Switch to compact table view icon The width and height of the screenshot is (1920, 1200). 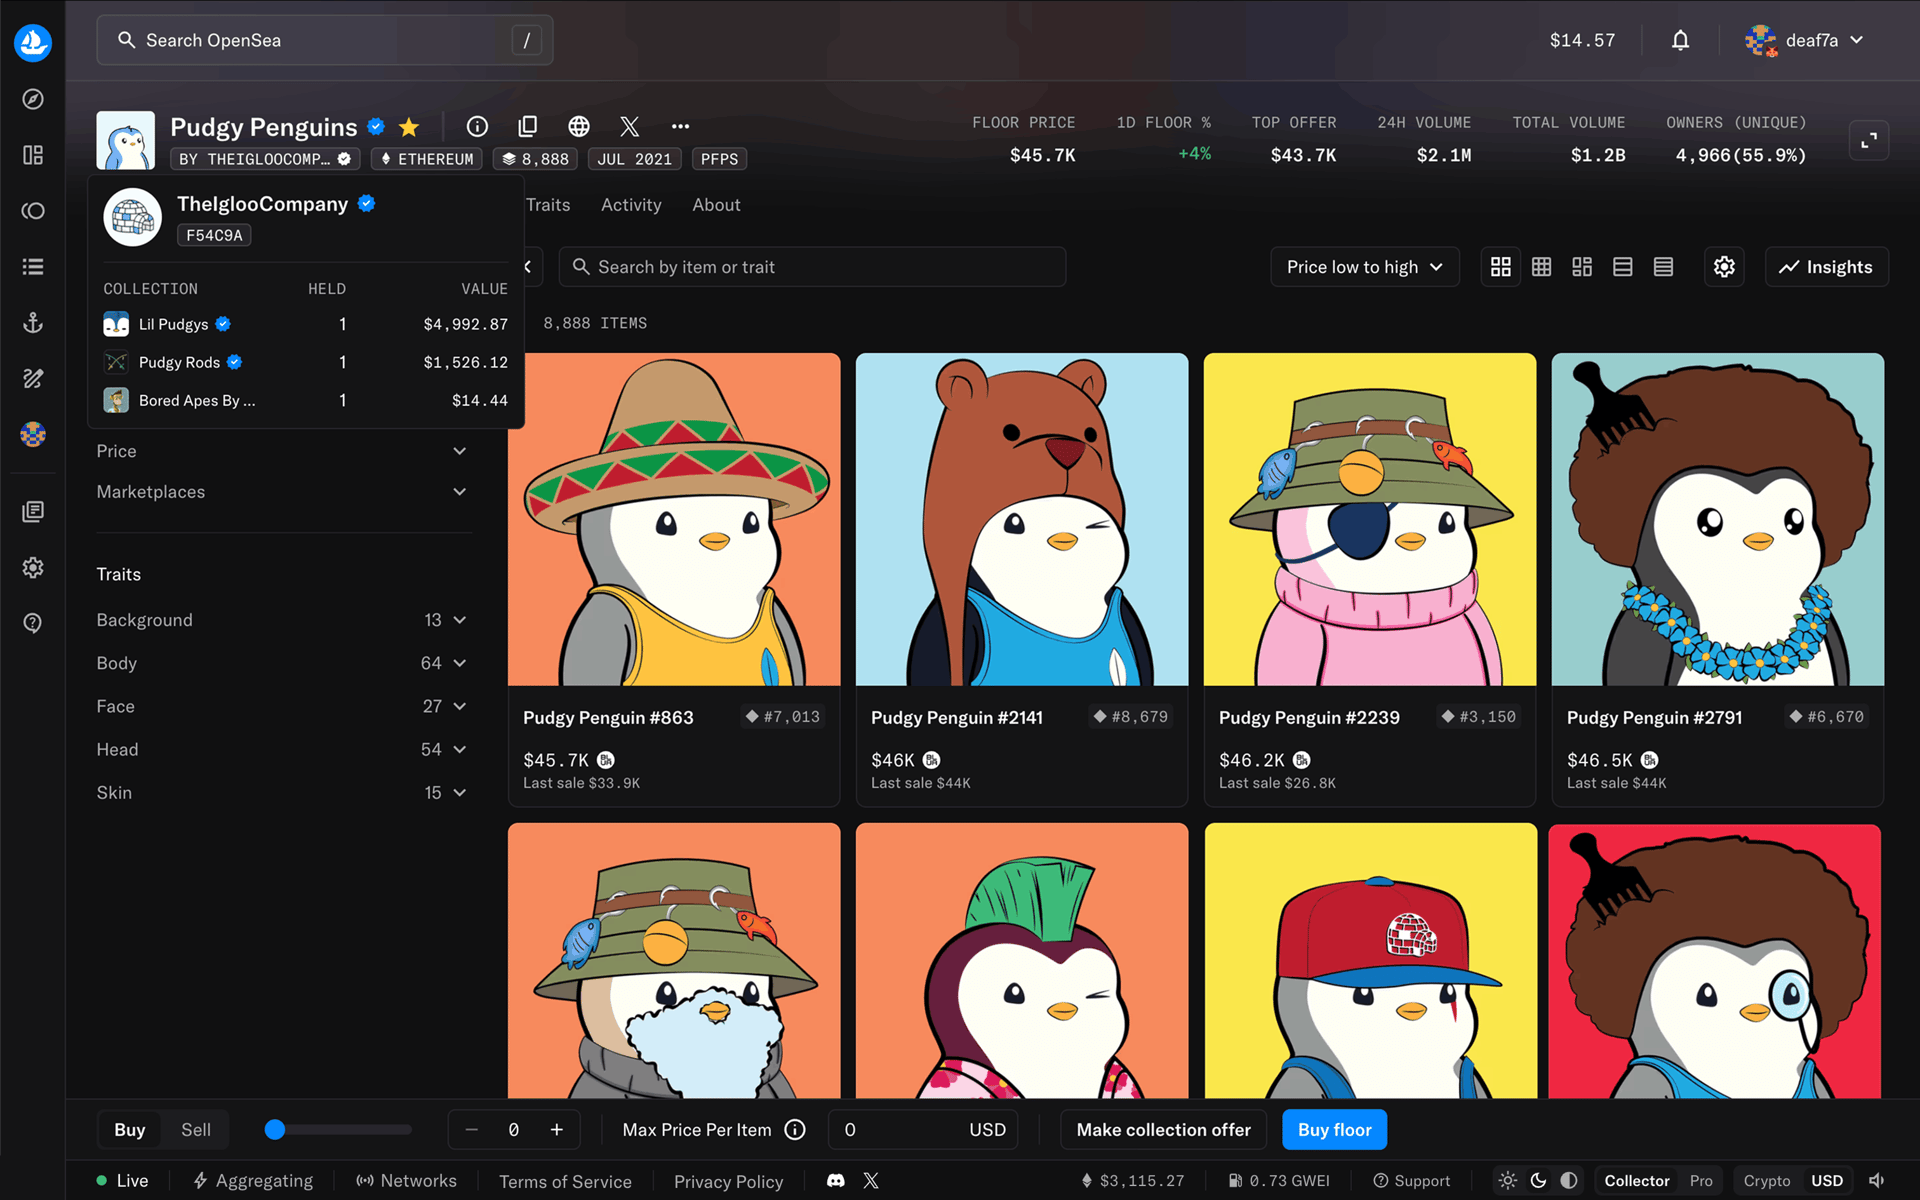tap(1663, 267)
